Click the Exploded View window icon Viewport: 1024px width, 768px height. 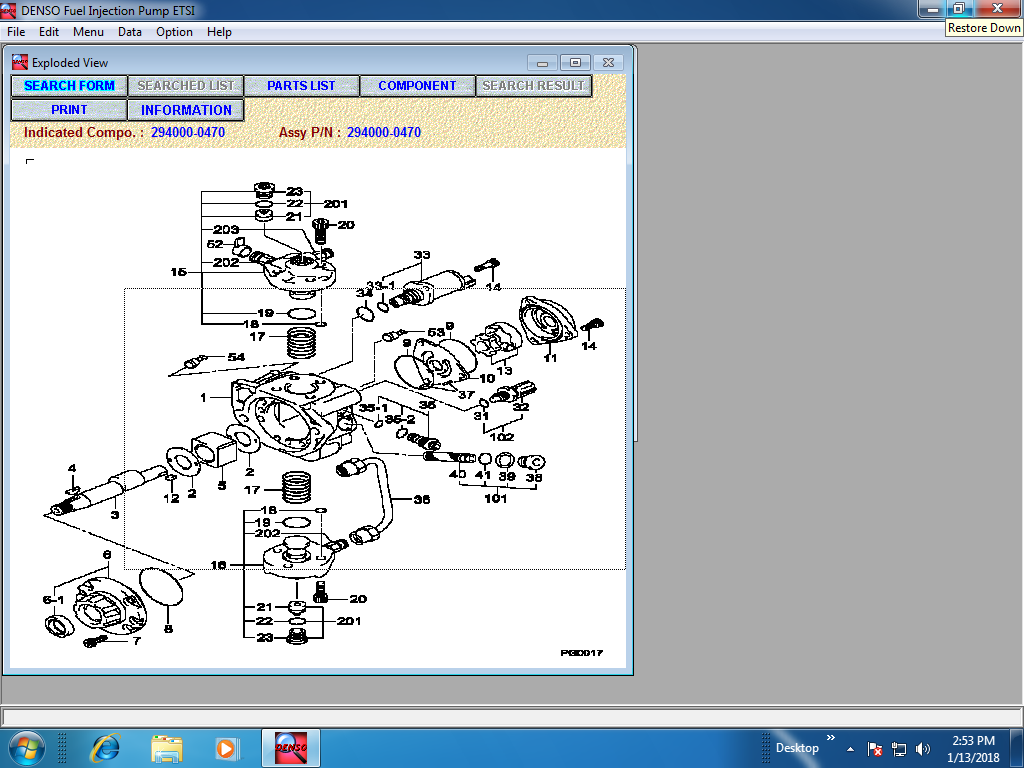pos(20,62)
